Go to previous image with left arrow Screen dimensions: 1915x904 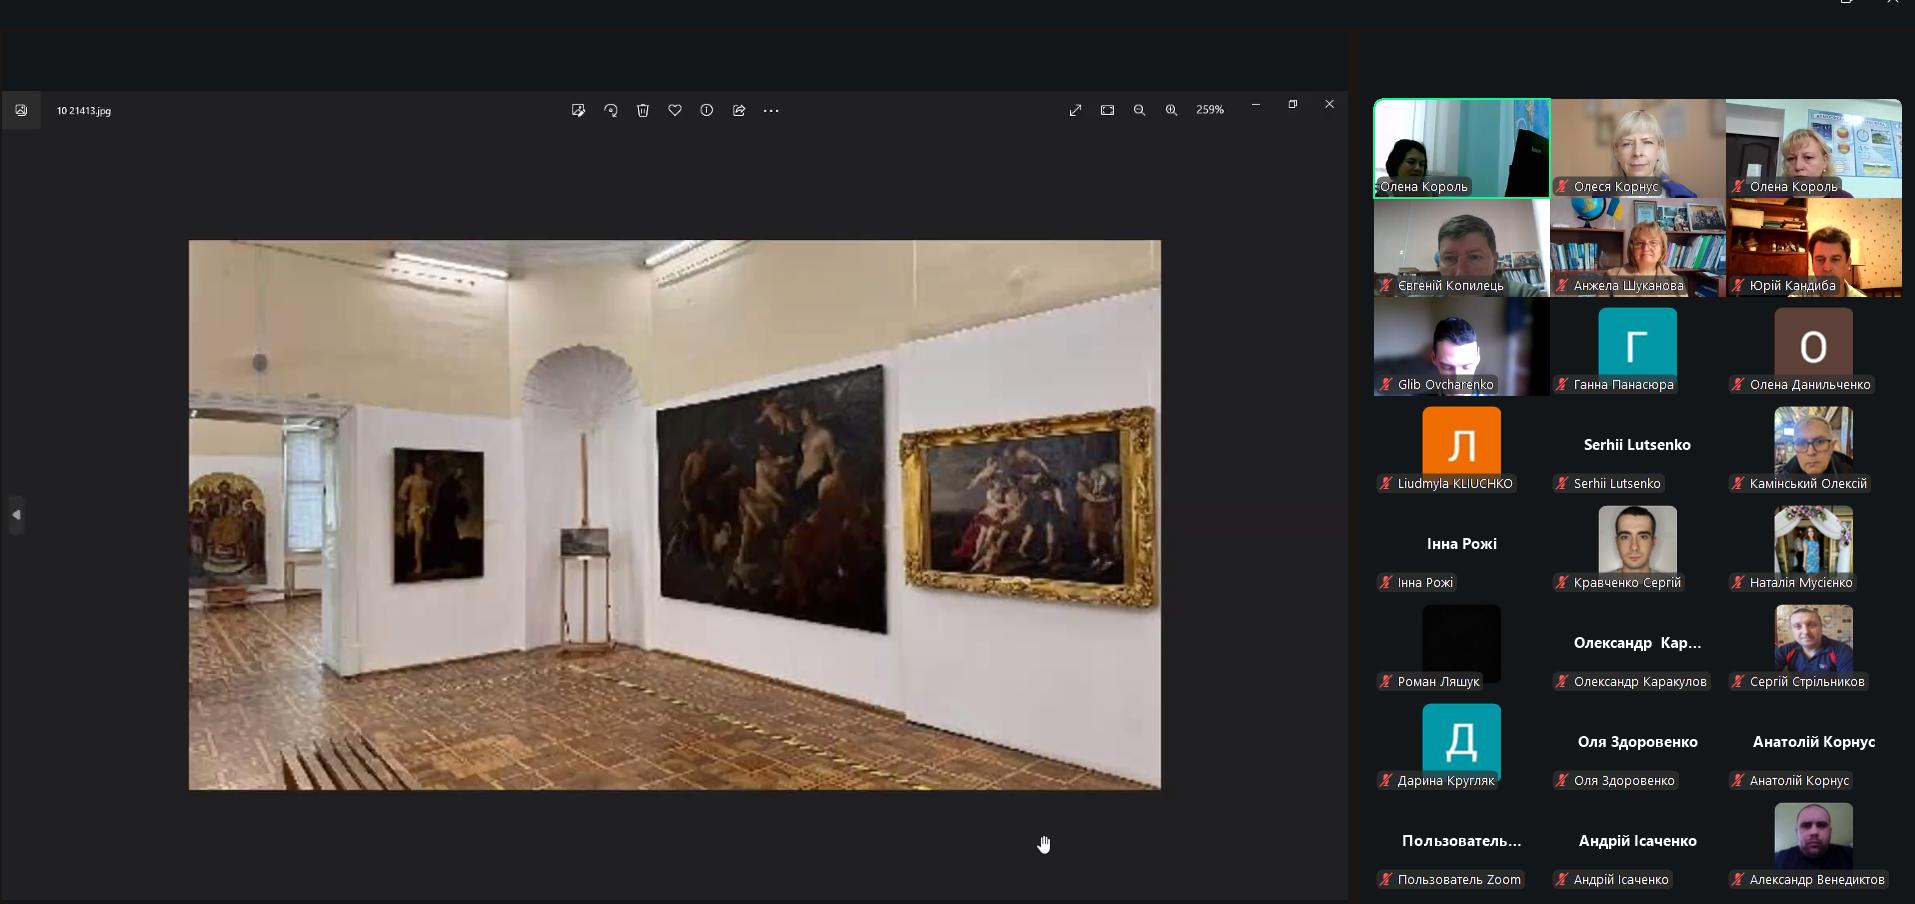[16, 515]
